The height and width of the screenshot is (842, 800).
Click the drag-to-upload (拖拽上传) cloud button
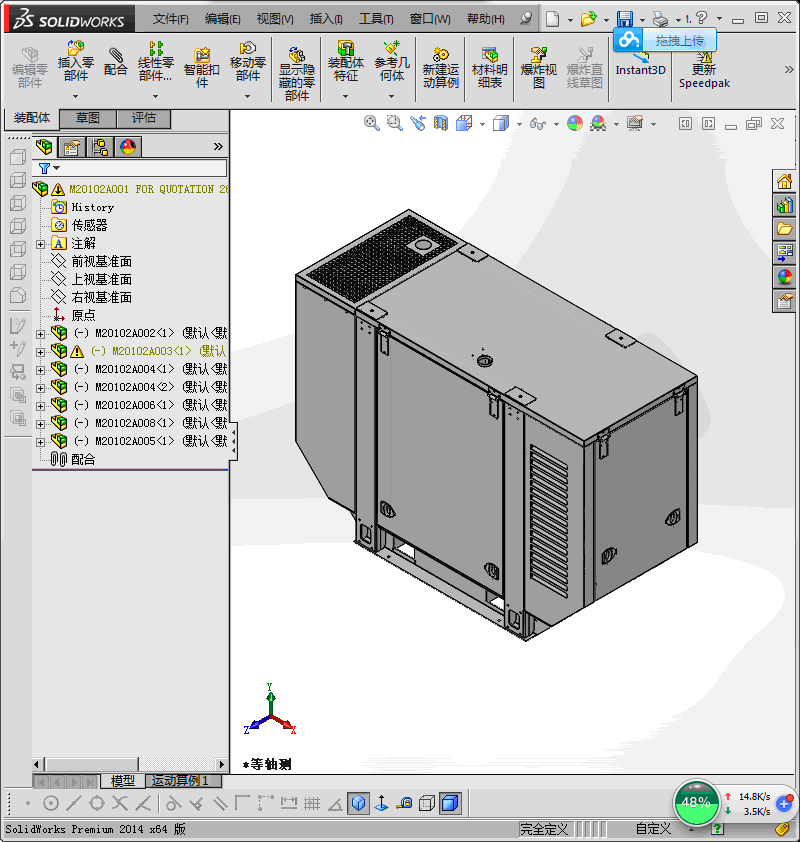pyautogui.click(x=665, y=40)
